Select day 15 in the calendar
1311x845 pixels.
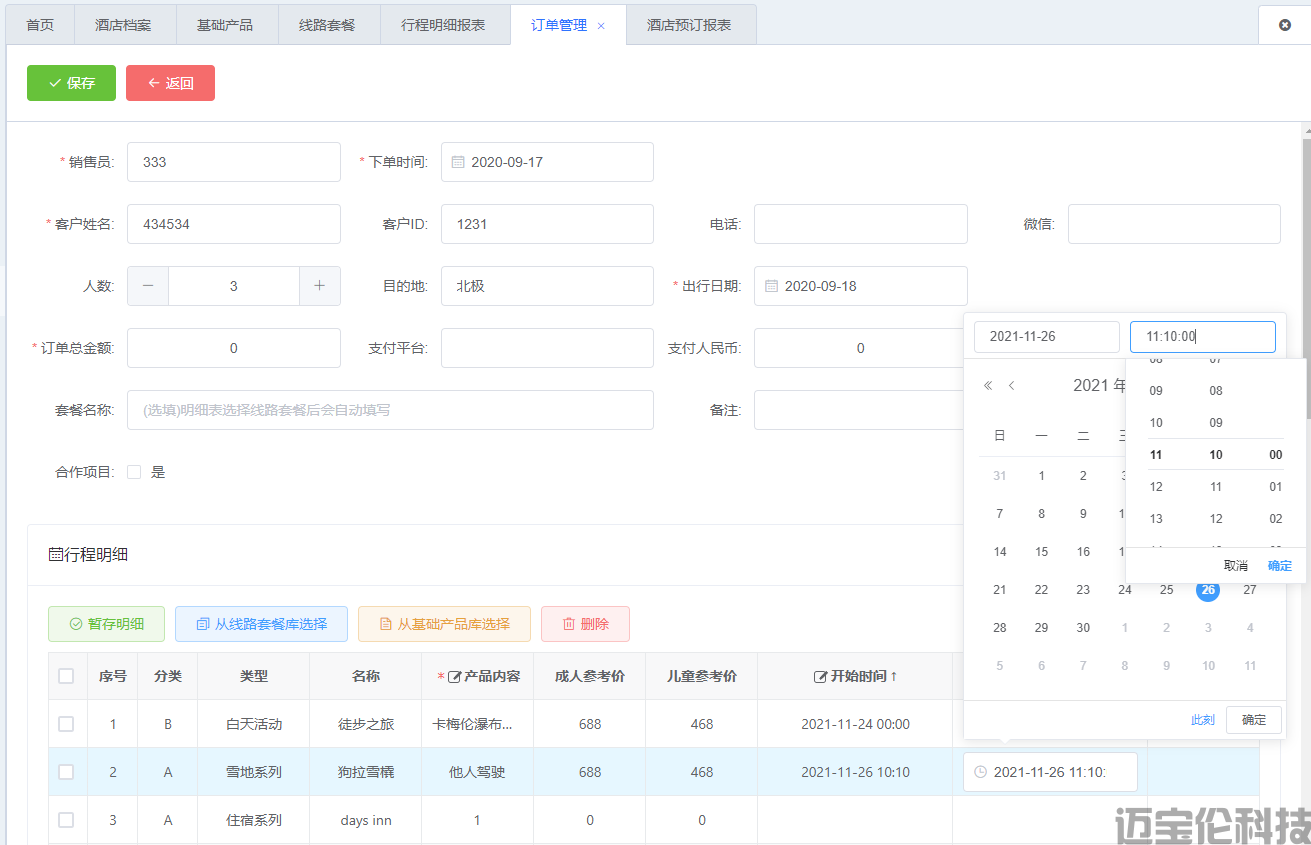click(1041, 552)
